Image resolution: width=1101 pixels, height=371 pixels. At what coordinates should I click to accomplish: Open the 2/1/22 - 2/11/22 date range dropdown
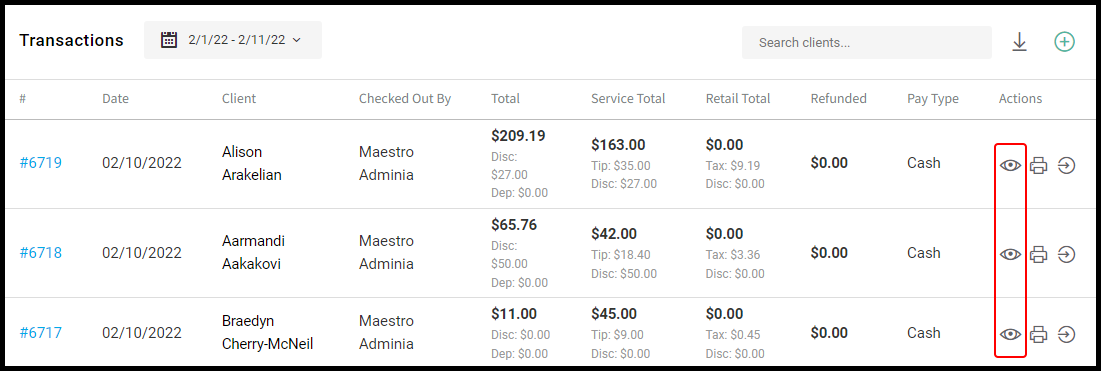(233, 40)
